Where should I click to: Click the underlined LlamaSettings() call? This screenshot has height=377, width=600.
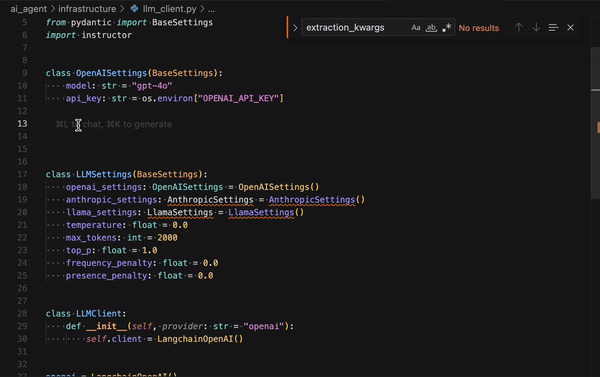pyautogui.click(x=266, y=212)
